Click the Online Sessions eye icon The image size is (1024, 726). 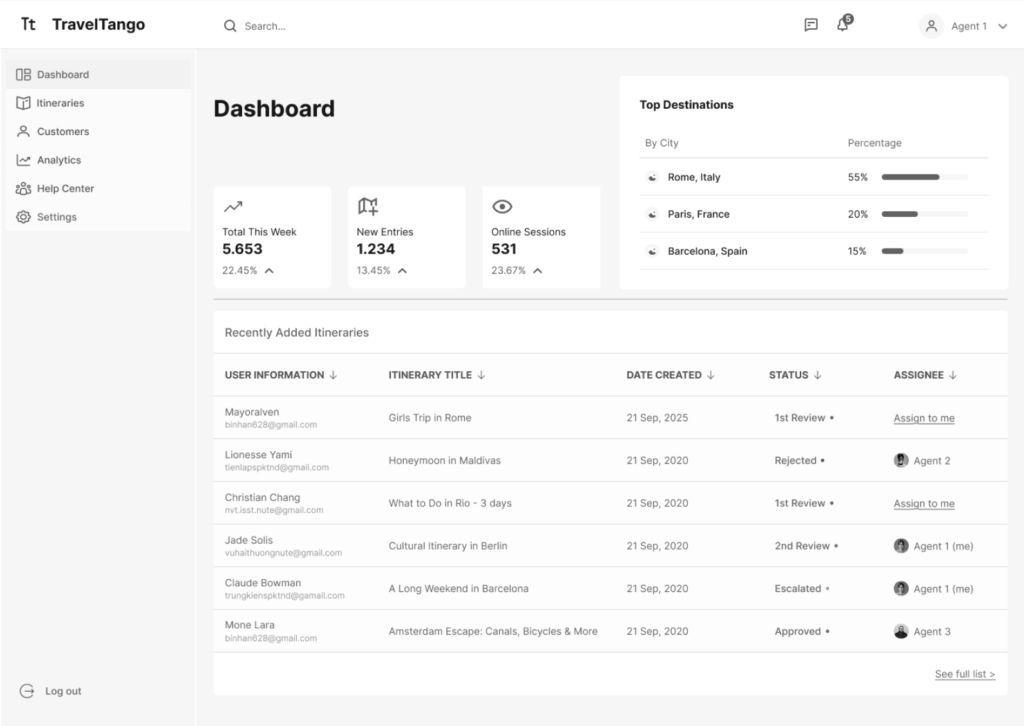pyautogui.click(x=502, y=207)
